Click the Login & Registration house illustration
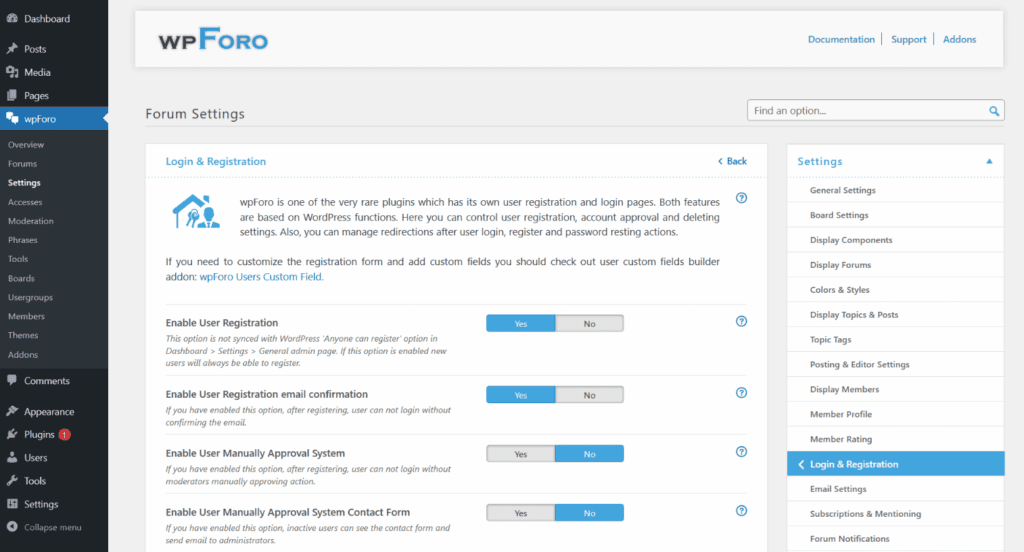The height and width of the screenshot is (552, 1024). pyautogui.click(x=196, y=212)
